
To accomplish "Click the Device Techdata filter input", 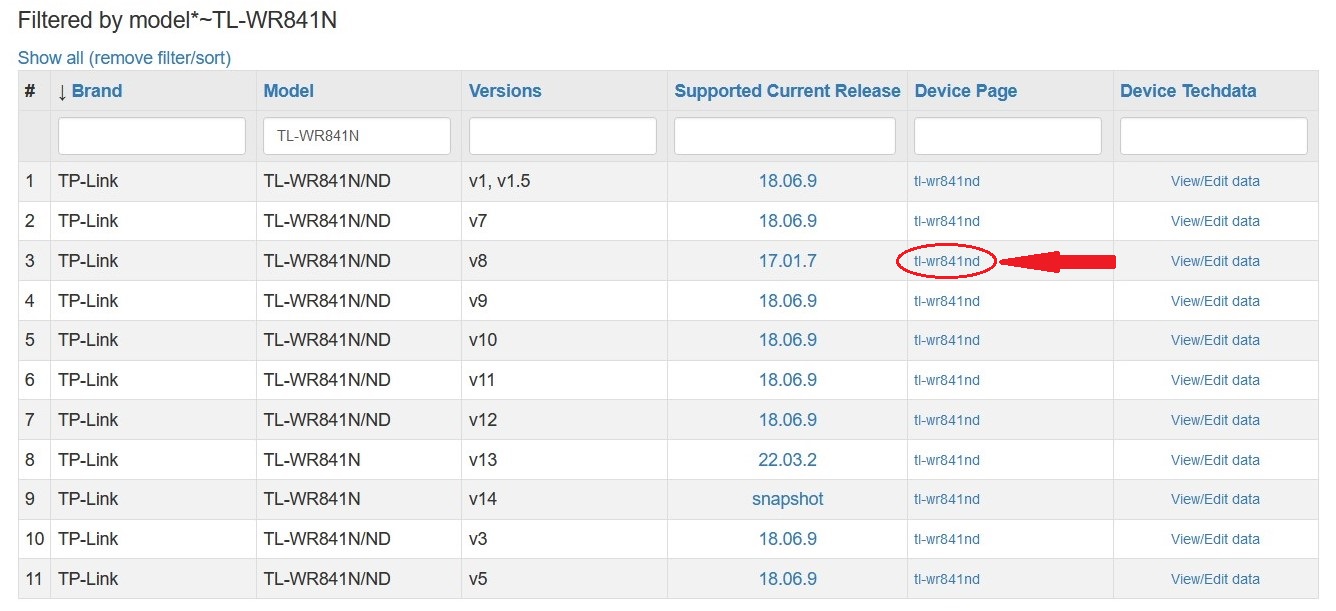I will (x=1213, y=136).
